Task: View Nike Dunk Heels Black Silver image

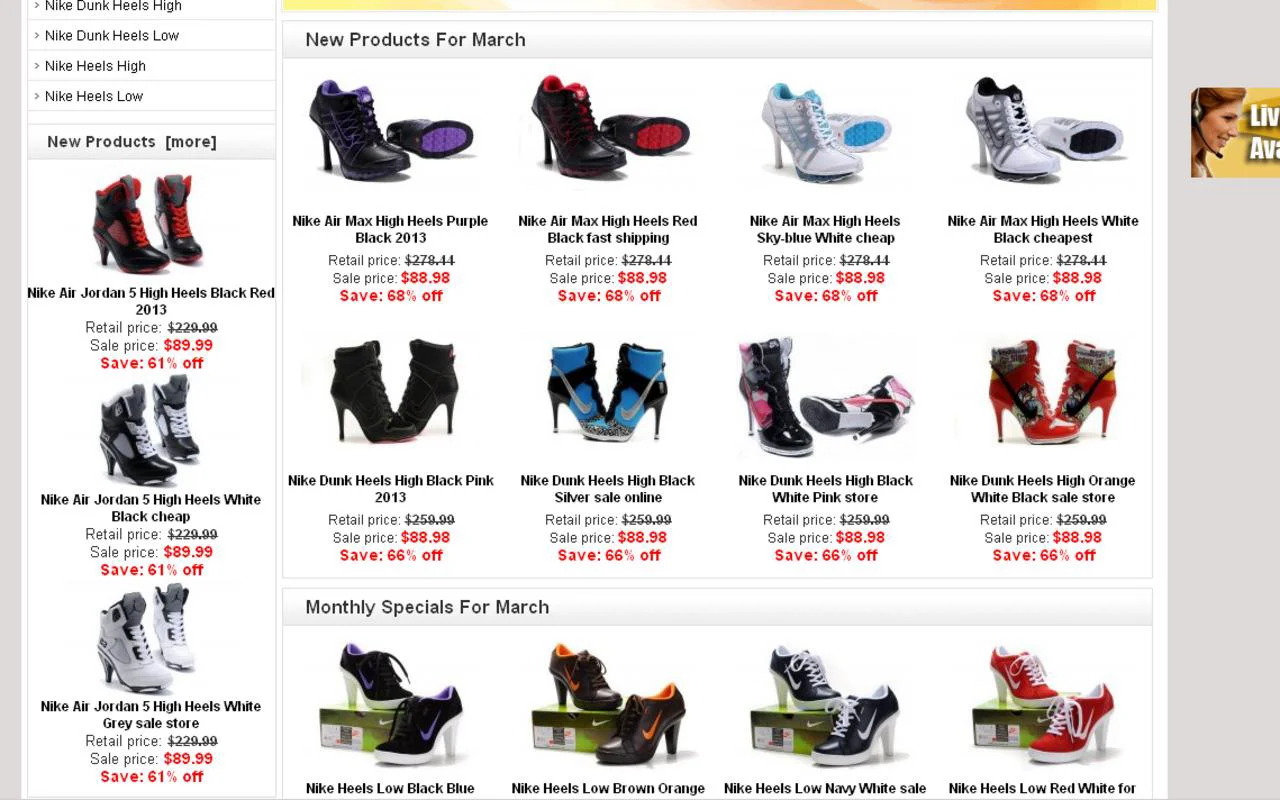Action: (x=608, y=391)
